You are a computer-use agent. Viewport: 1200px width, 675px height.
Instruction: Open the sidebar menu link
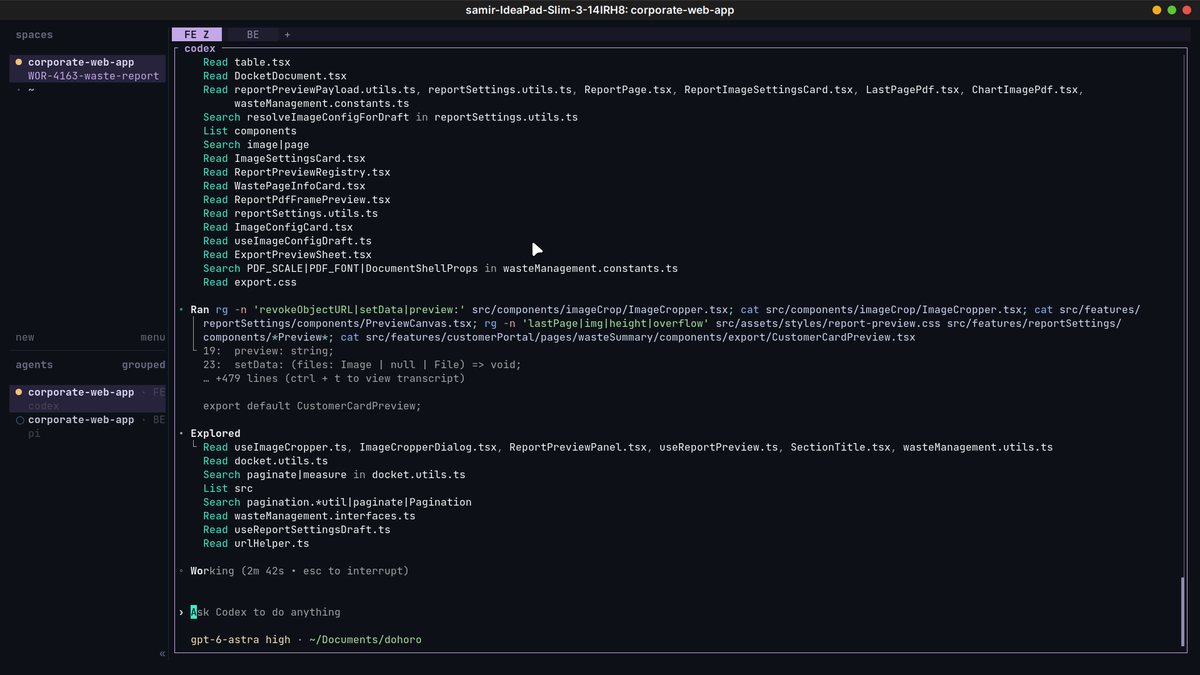click(x=153, y=338)
